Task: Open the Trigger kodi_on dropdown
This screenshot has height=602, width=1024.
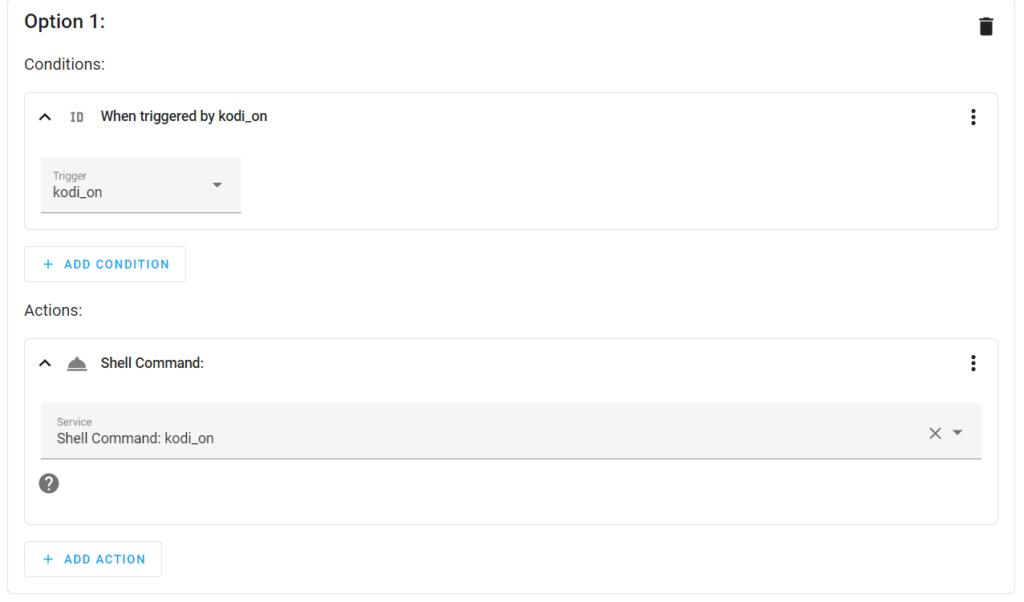Action: click(x=141, y=185)
